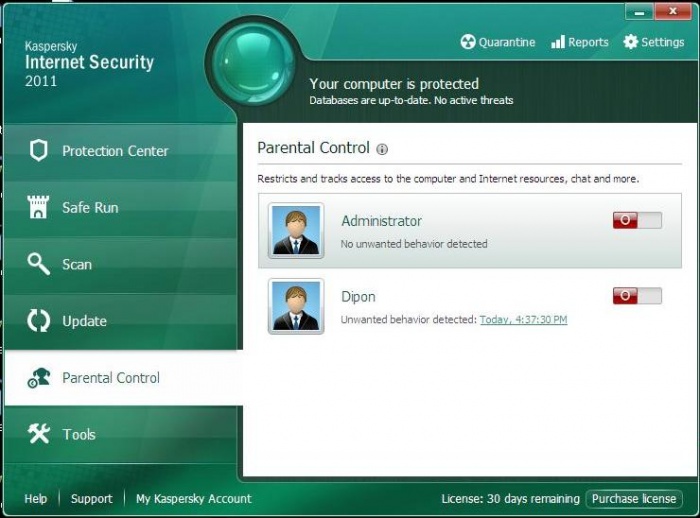Click the Update circular arrows icon

pyautogui.click(x=38, y=321)
